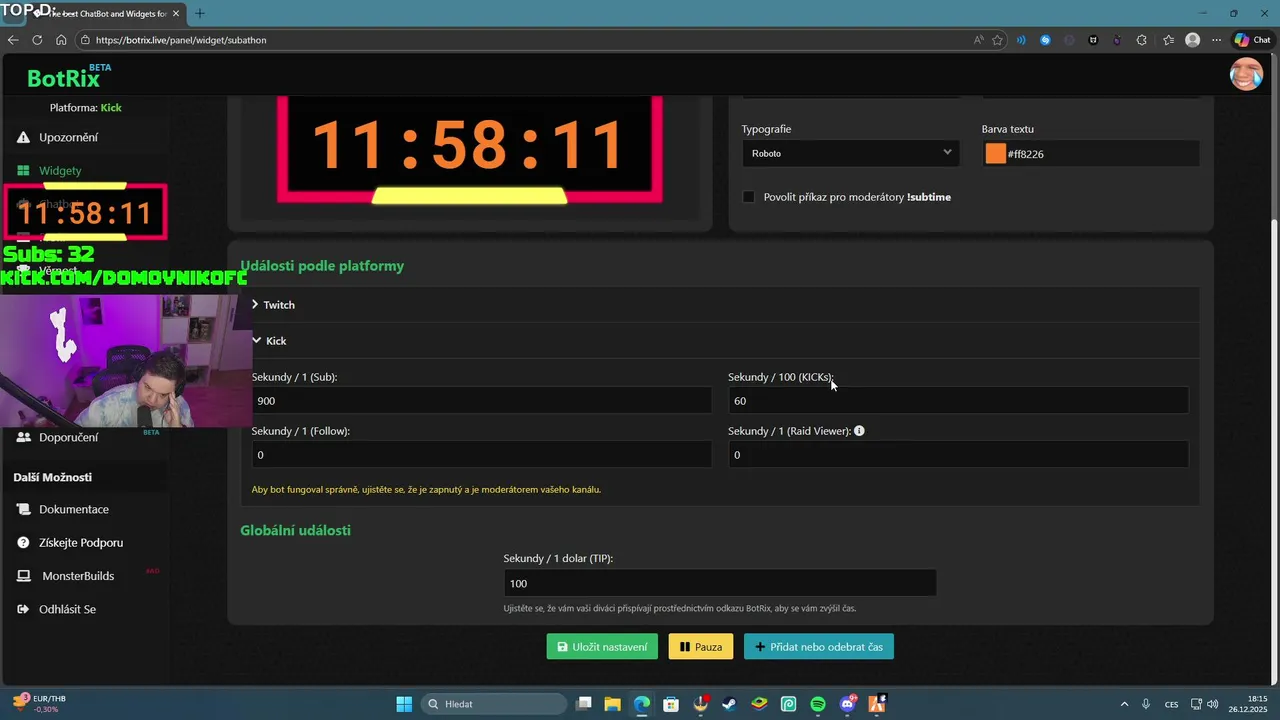Open Discord from the taskbar
The width and height of the screenshot is (1280, 720).
coord(847,704)
